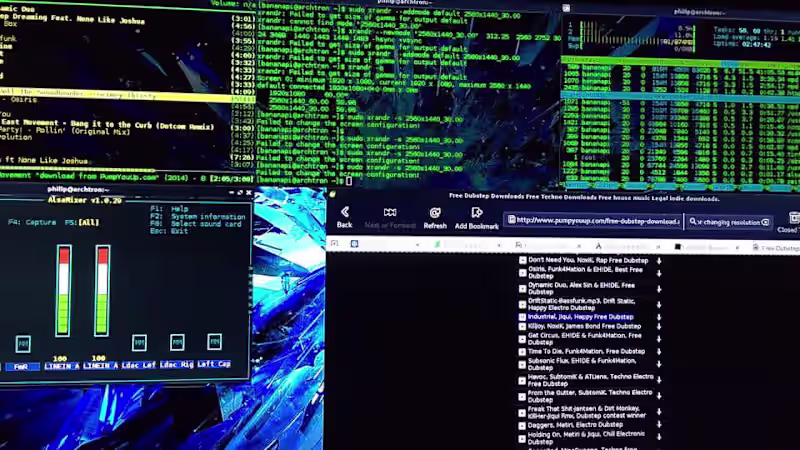Click the Next or Forward browser icon
Viewport: 800px width, 450px height.
click(390, 212)
